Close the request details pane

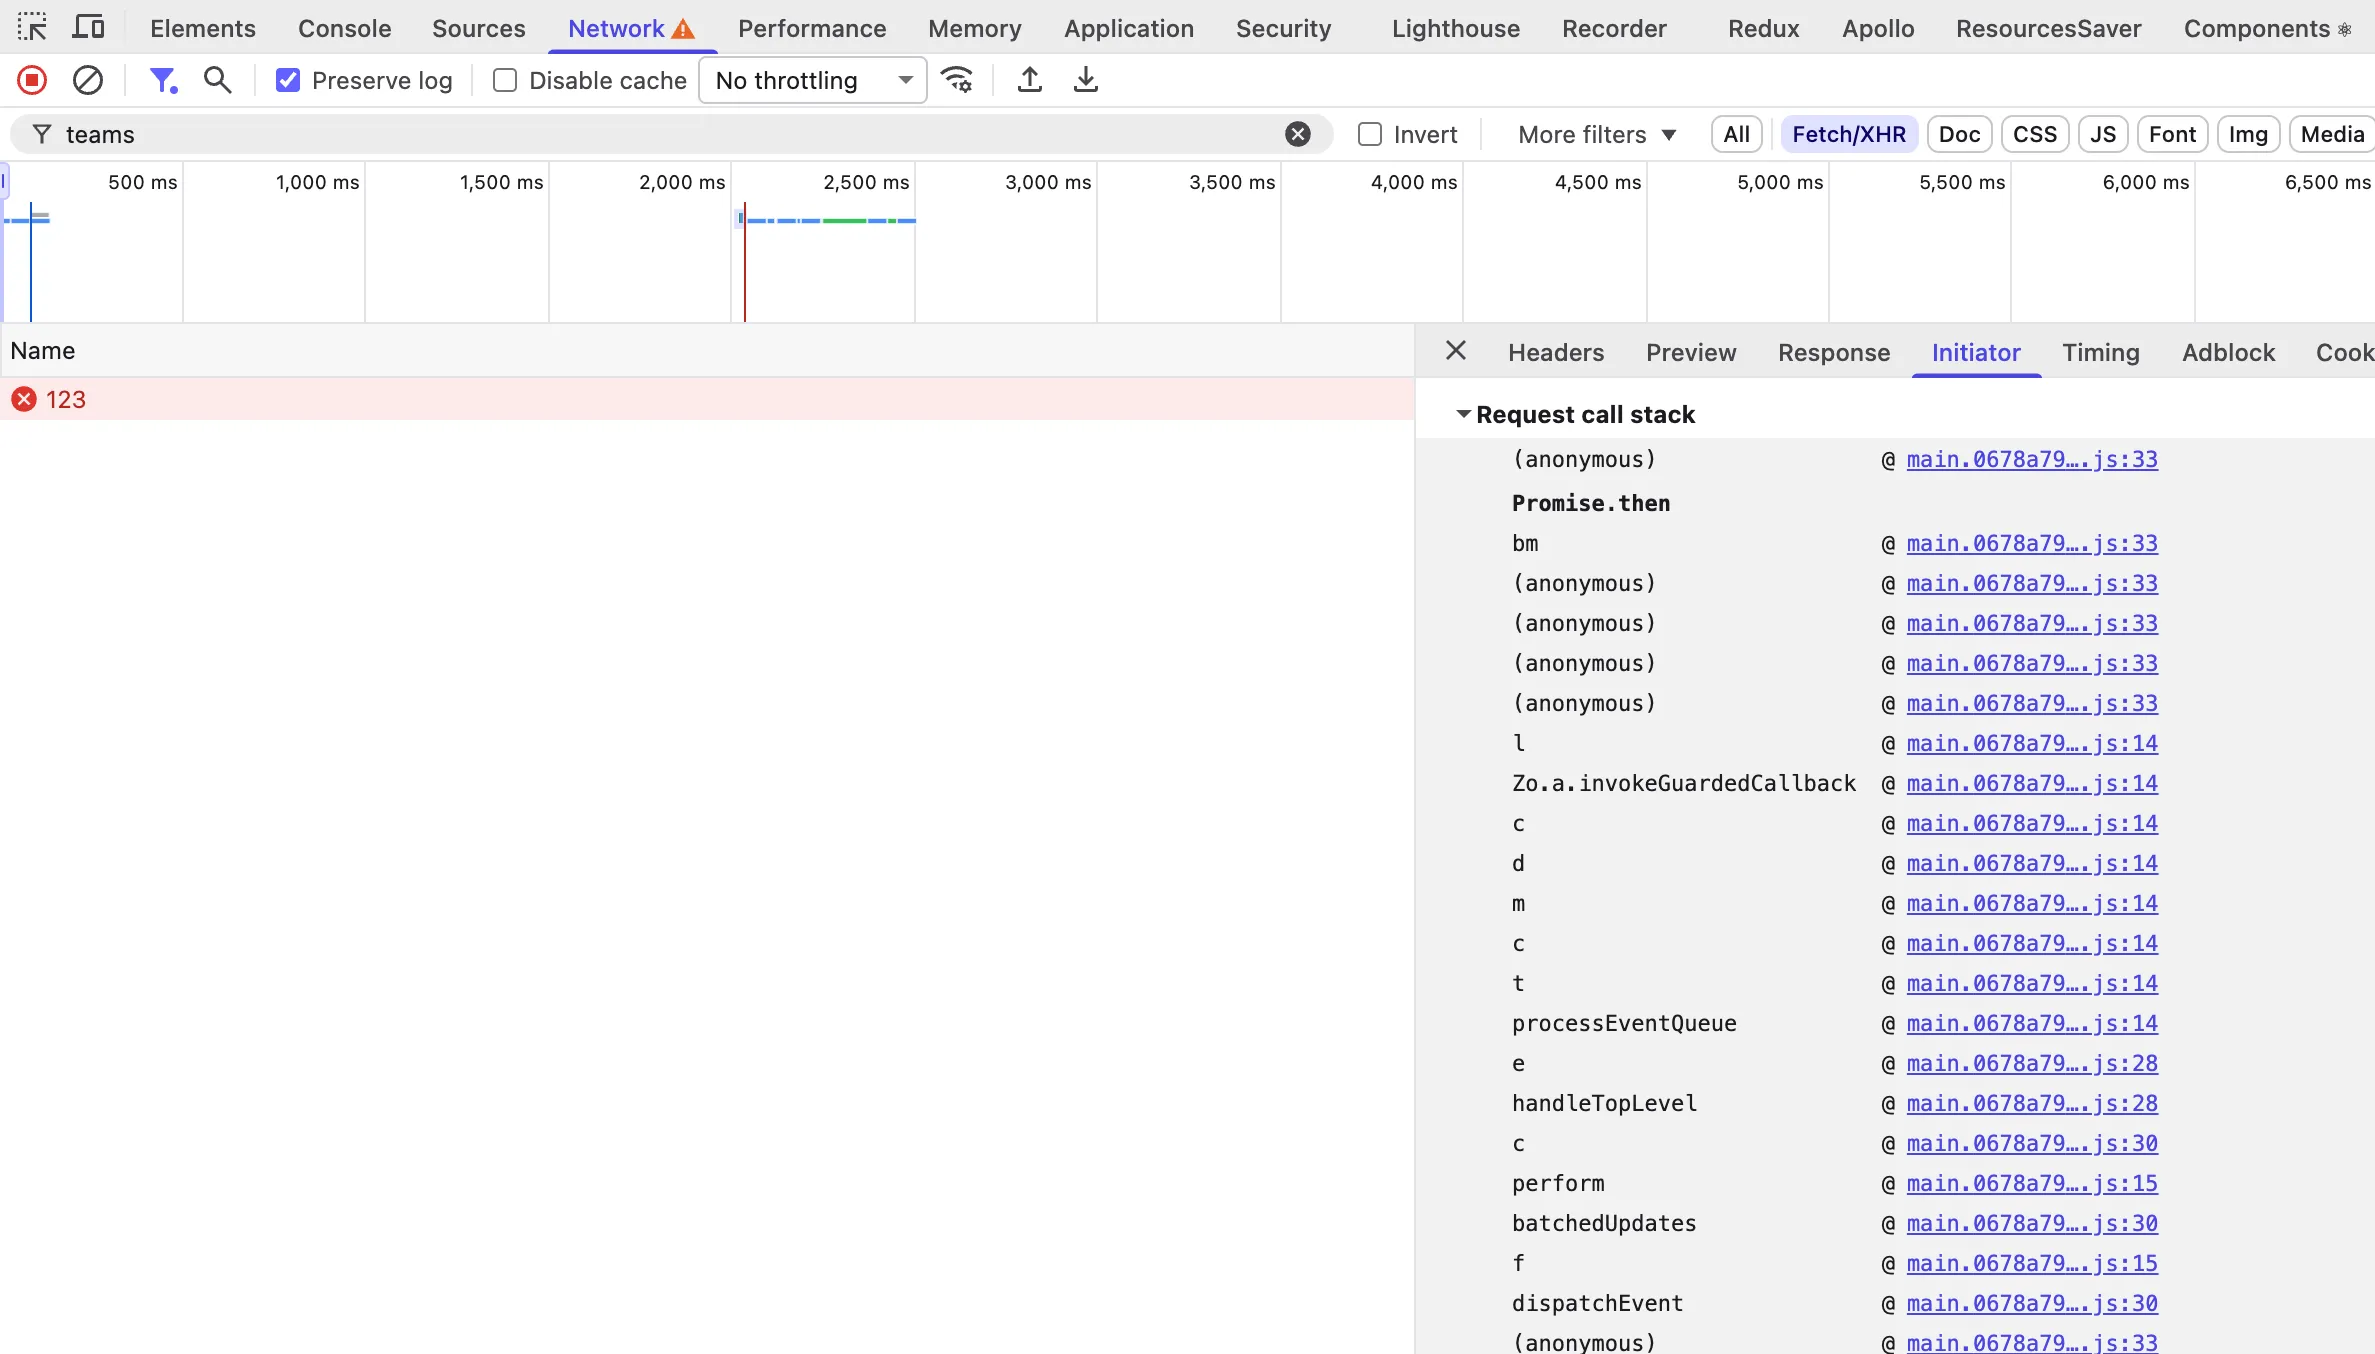pyautogui.click(x=1455, y=350)
